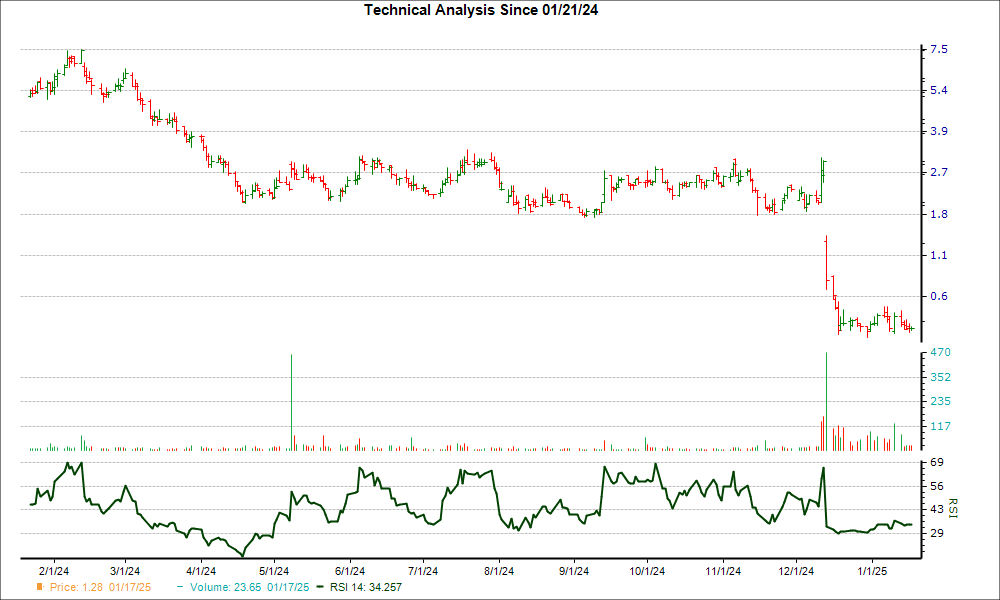Click the 56 RSI axis label

click(x=937, y=487)
